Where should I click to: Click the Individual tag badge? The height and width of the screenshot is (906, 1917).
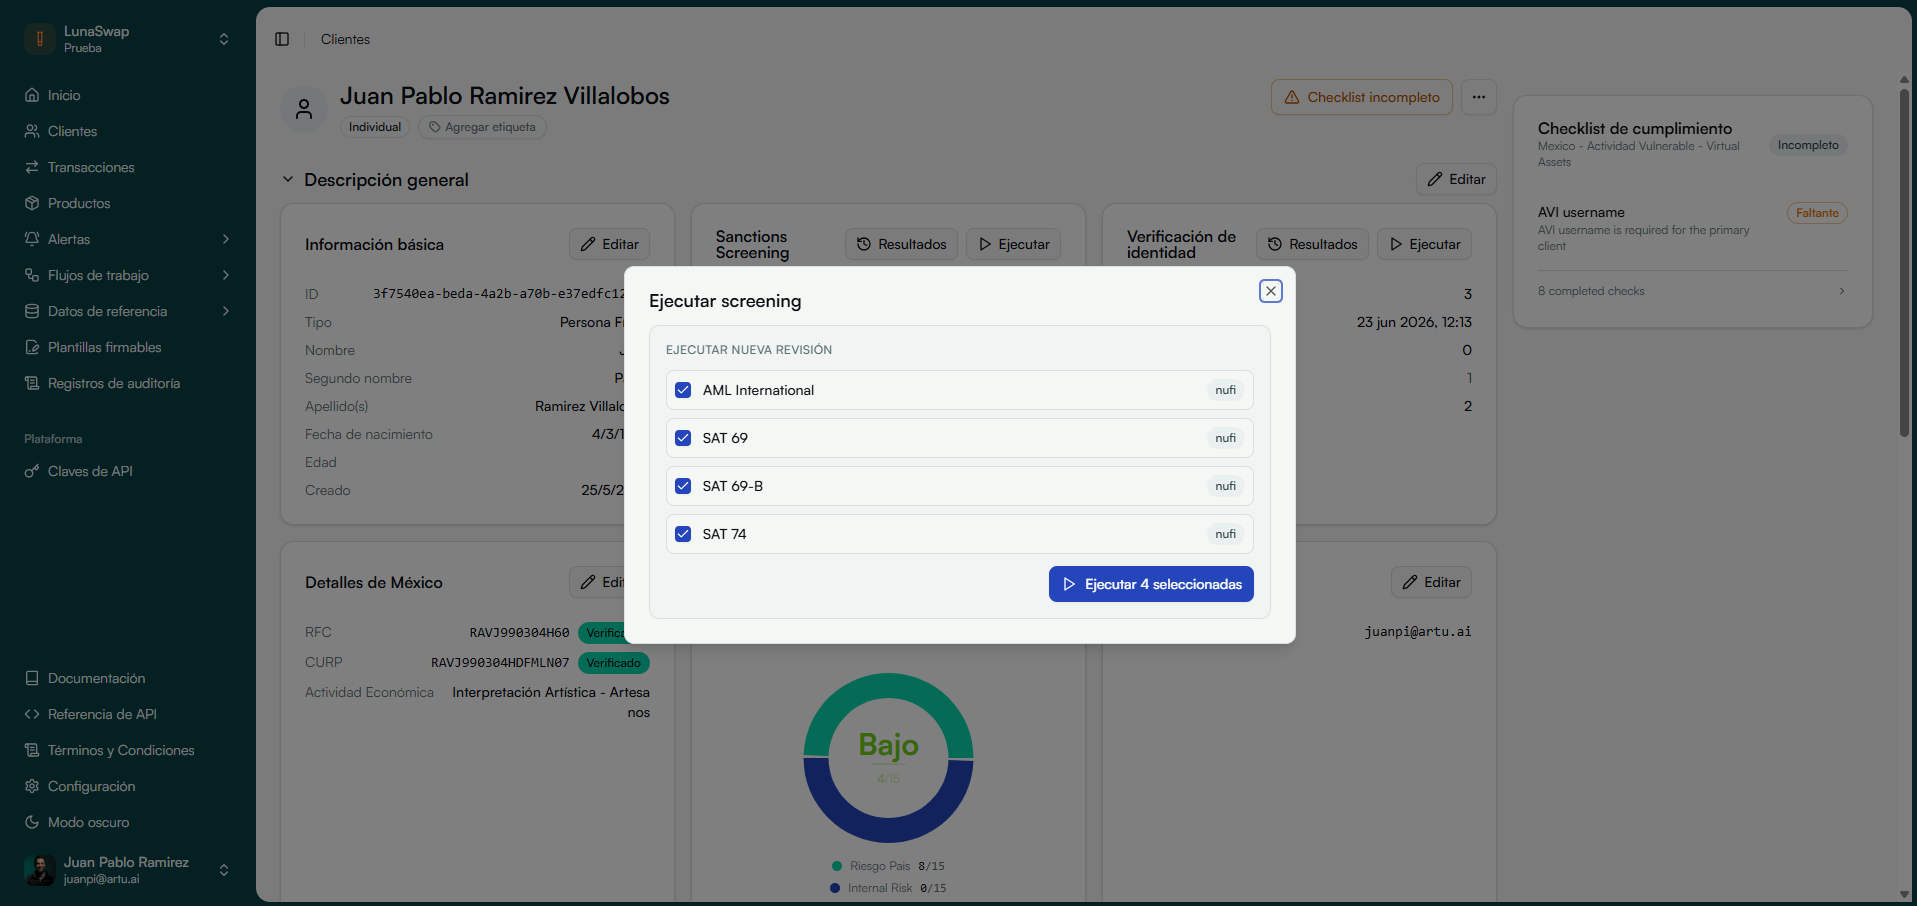click(x=375, y=127)
